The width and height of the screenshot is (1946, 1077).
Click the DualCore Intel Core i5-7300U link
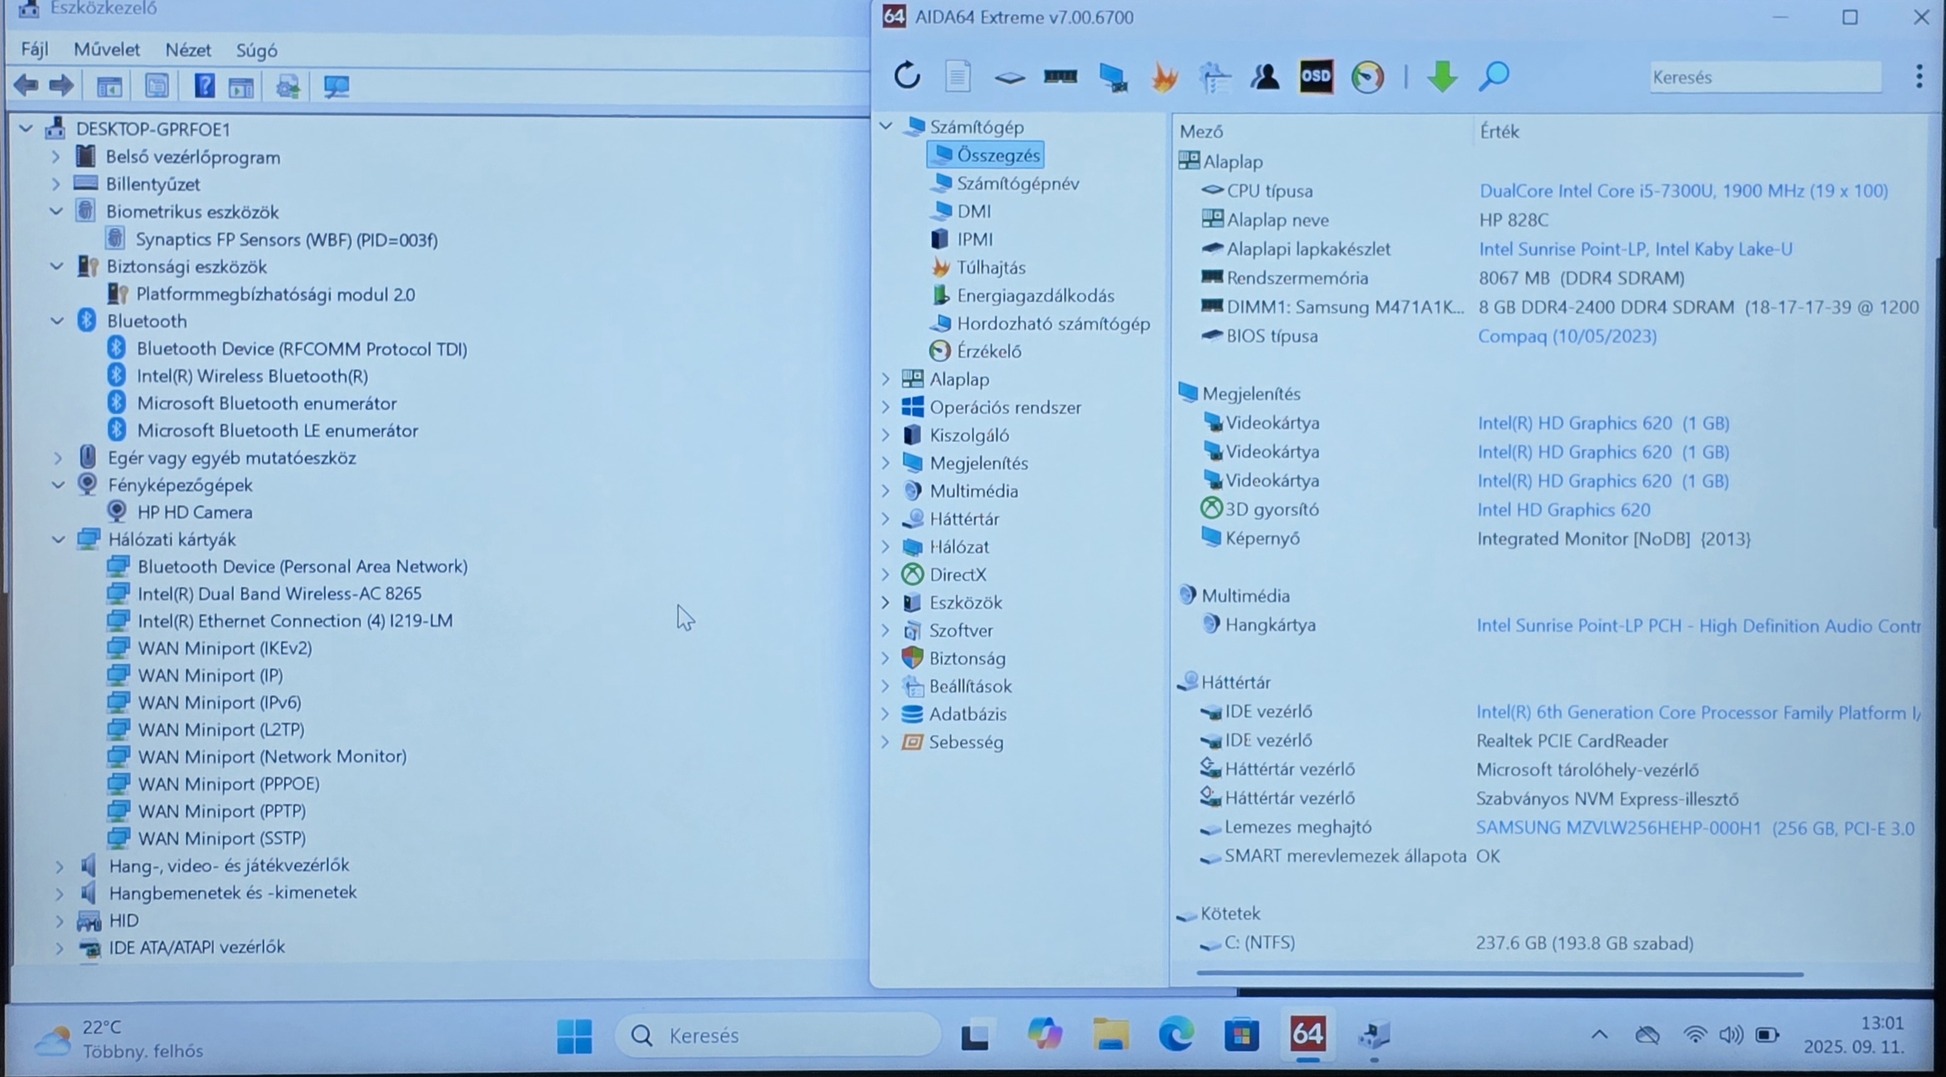click(x=1683, y=191)
